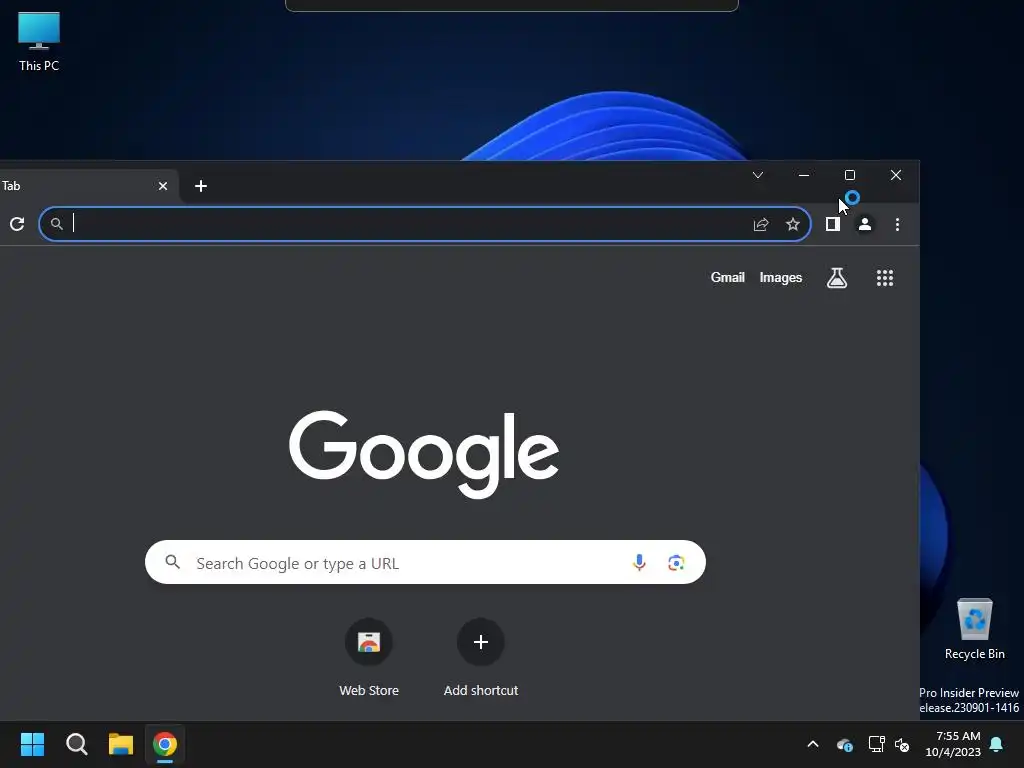1024x768 pixels.
Task: Open the OneDrive cloud tray icon
Action: tap(844, 744)
